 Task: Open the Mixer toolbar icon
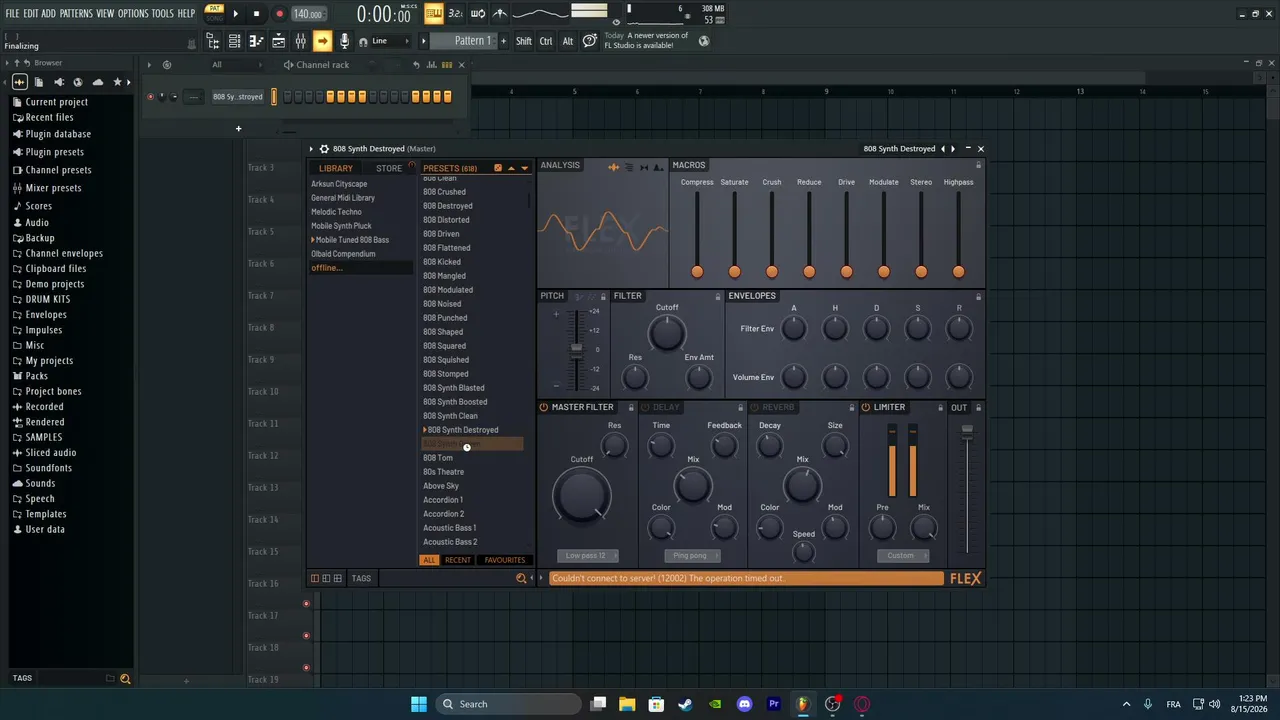300,41
